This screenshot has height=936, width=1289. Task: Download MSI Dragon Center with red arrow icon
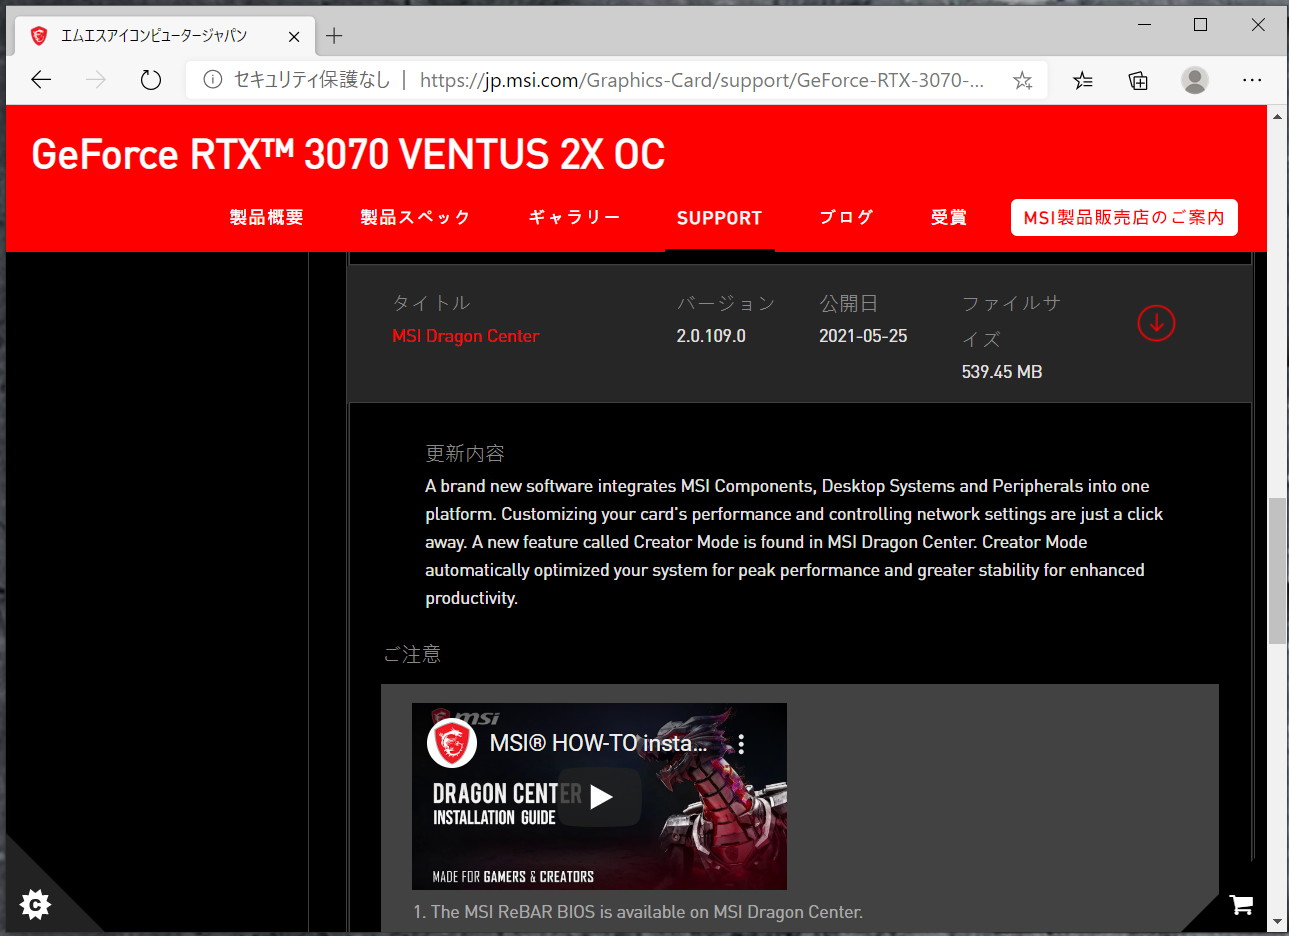pos(1156,323)
